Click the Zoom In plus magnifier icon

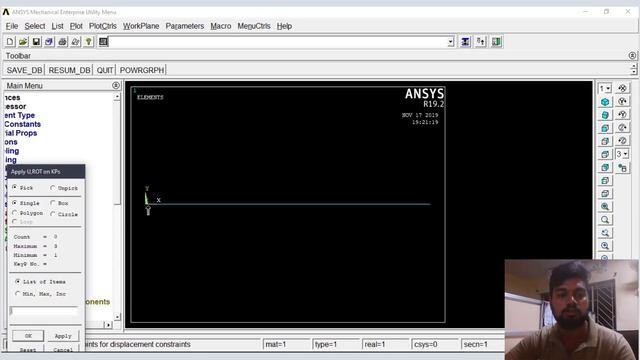click(605, 246)
